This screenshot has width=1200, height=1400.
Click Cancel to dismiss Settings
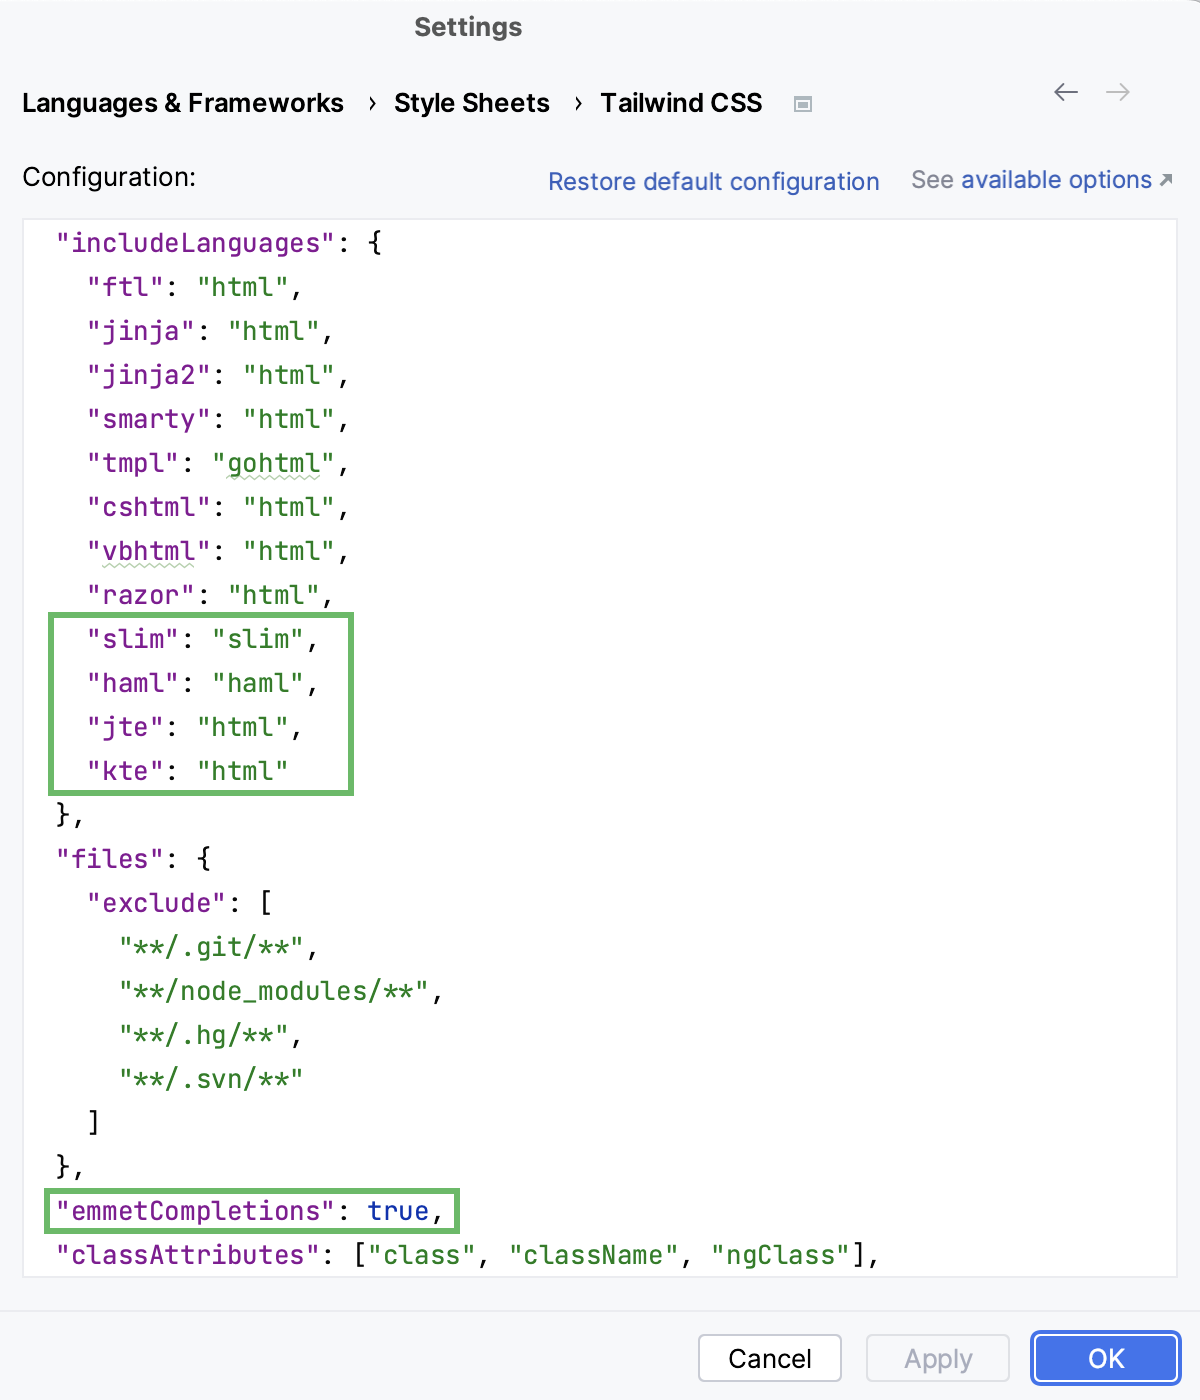(770, 1358)
